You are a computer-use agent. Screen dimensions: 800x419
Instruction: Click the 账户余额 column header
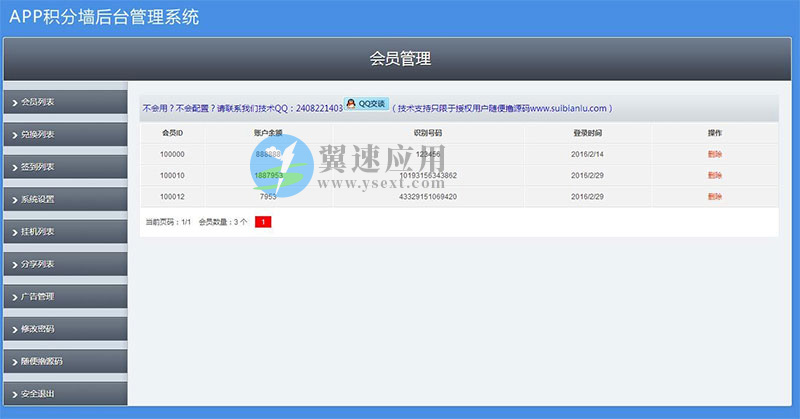268,132
